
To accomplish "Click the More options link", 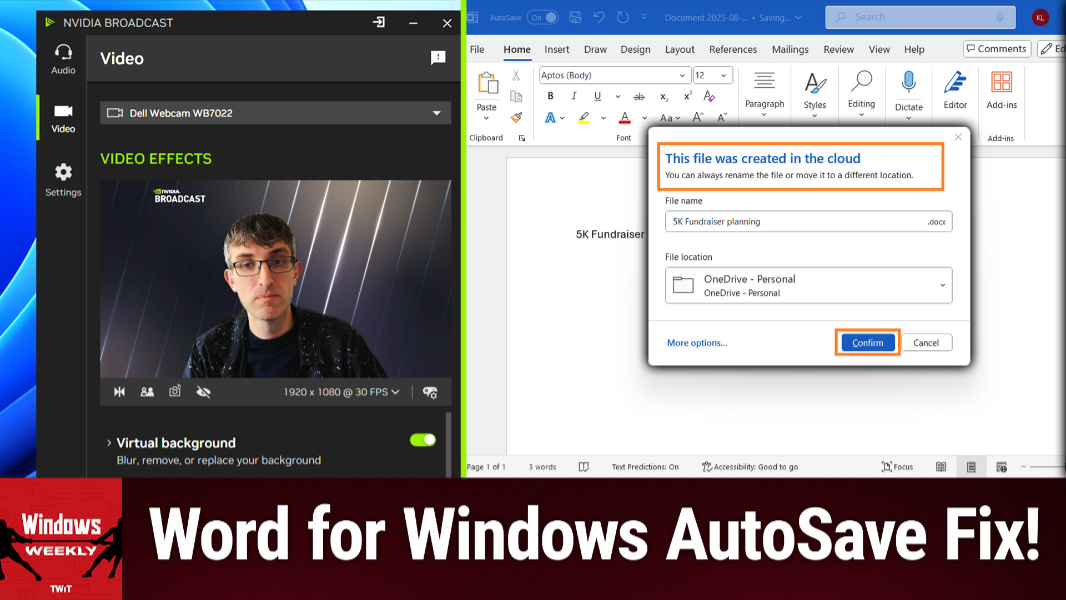I will [697, 342].
